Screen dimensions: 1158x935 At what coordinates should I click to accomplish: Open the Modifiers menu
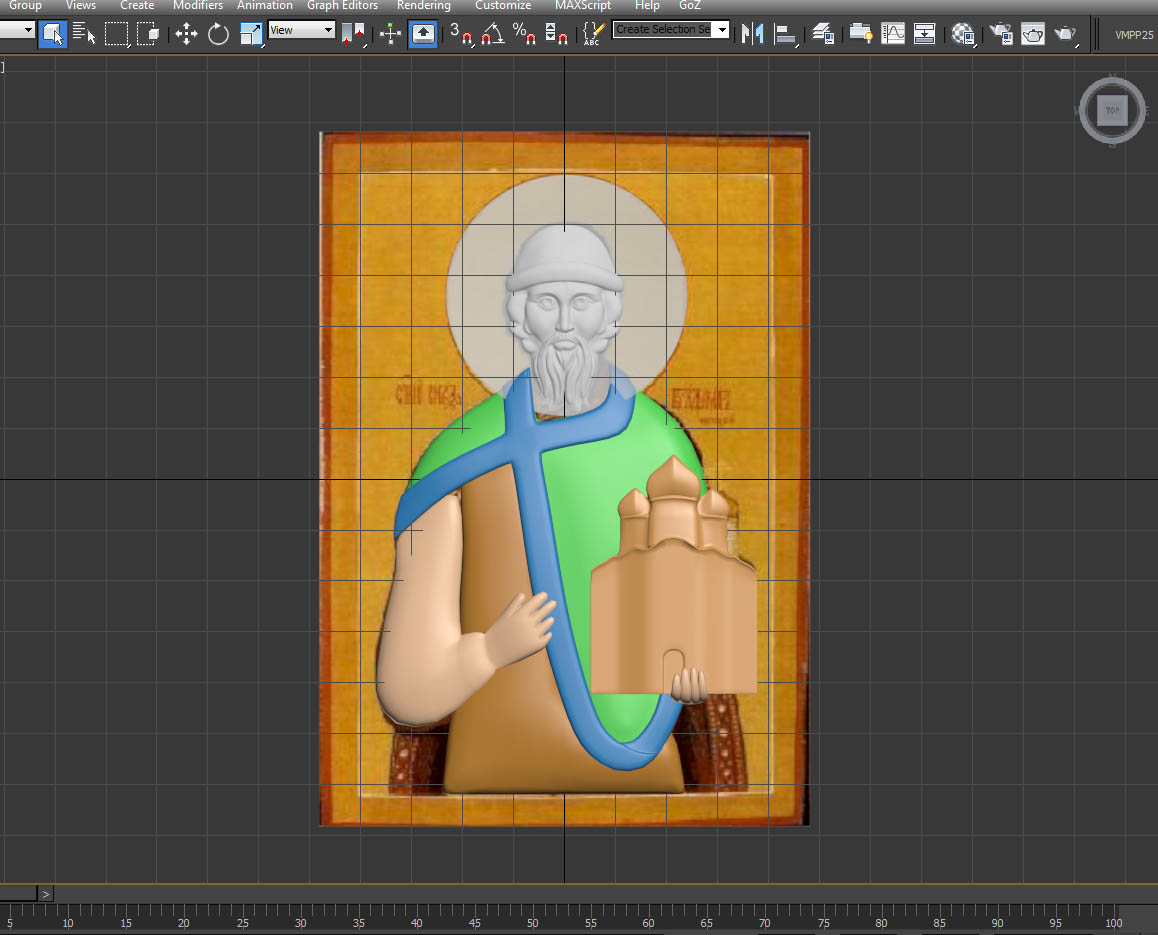[x=198, y=6]
